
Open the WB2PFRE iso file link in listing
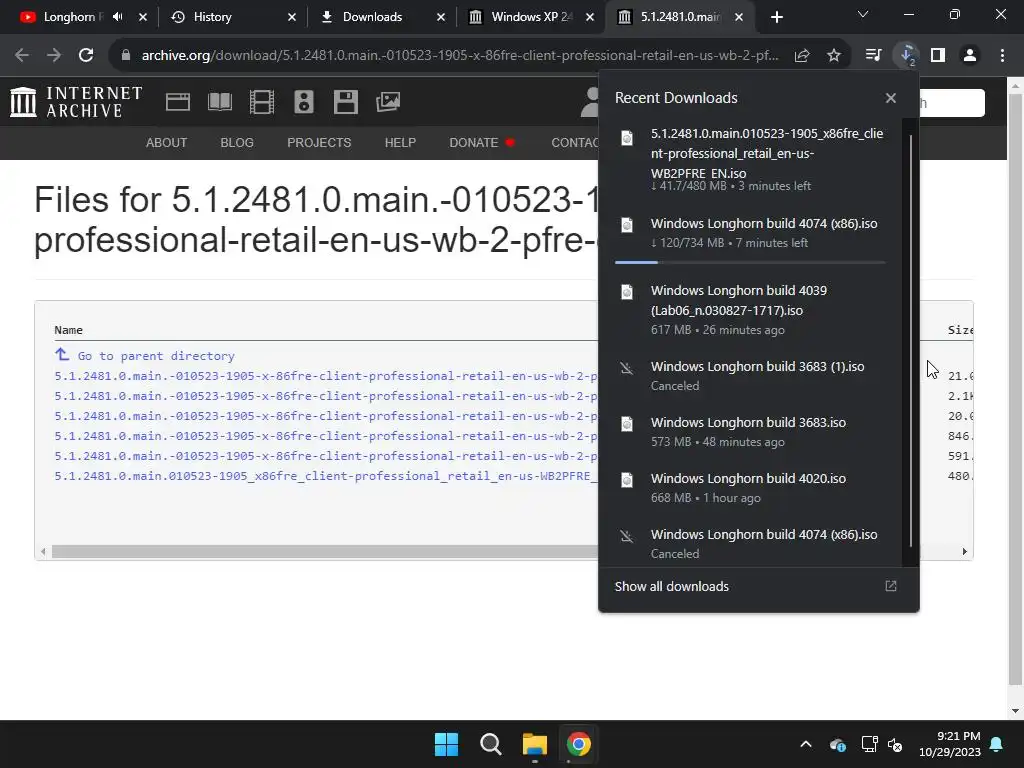coord(326,476)
